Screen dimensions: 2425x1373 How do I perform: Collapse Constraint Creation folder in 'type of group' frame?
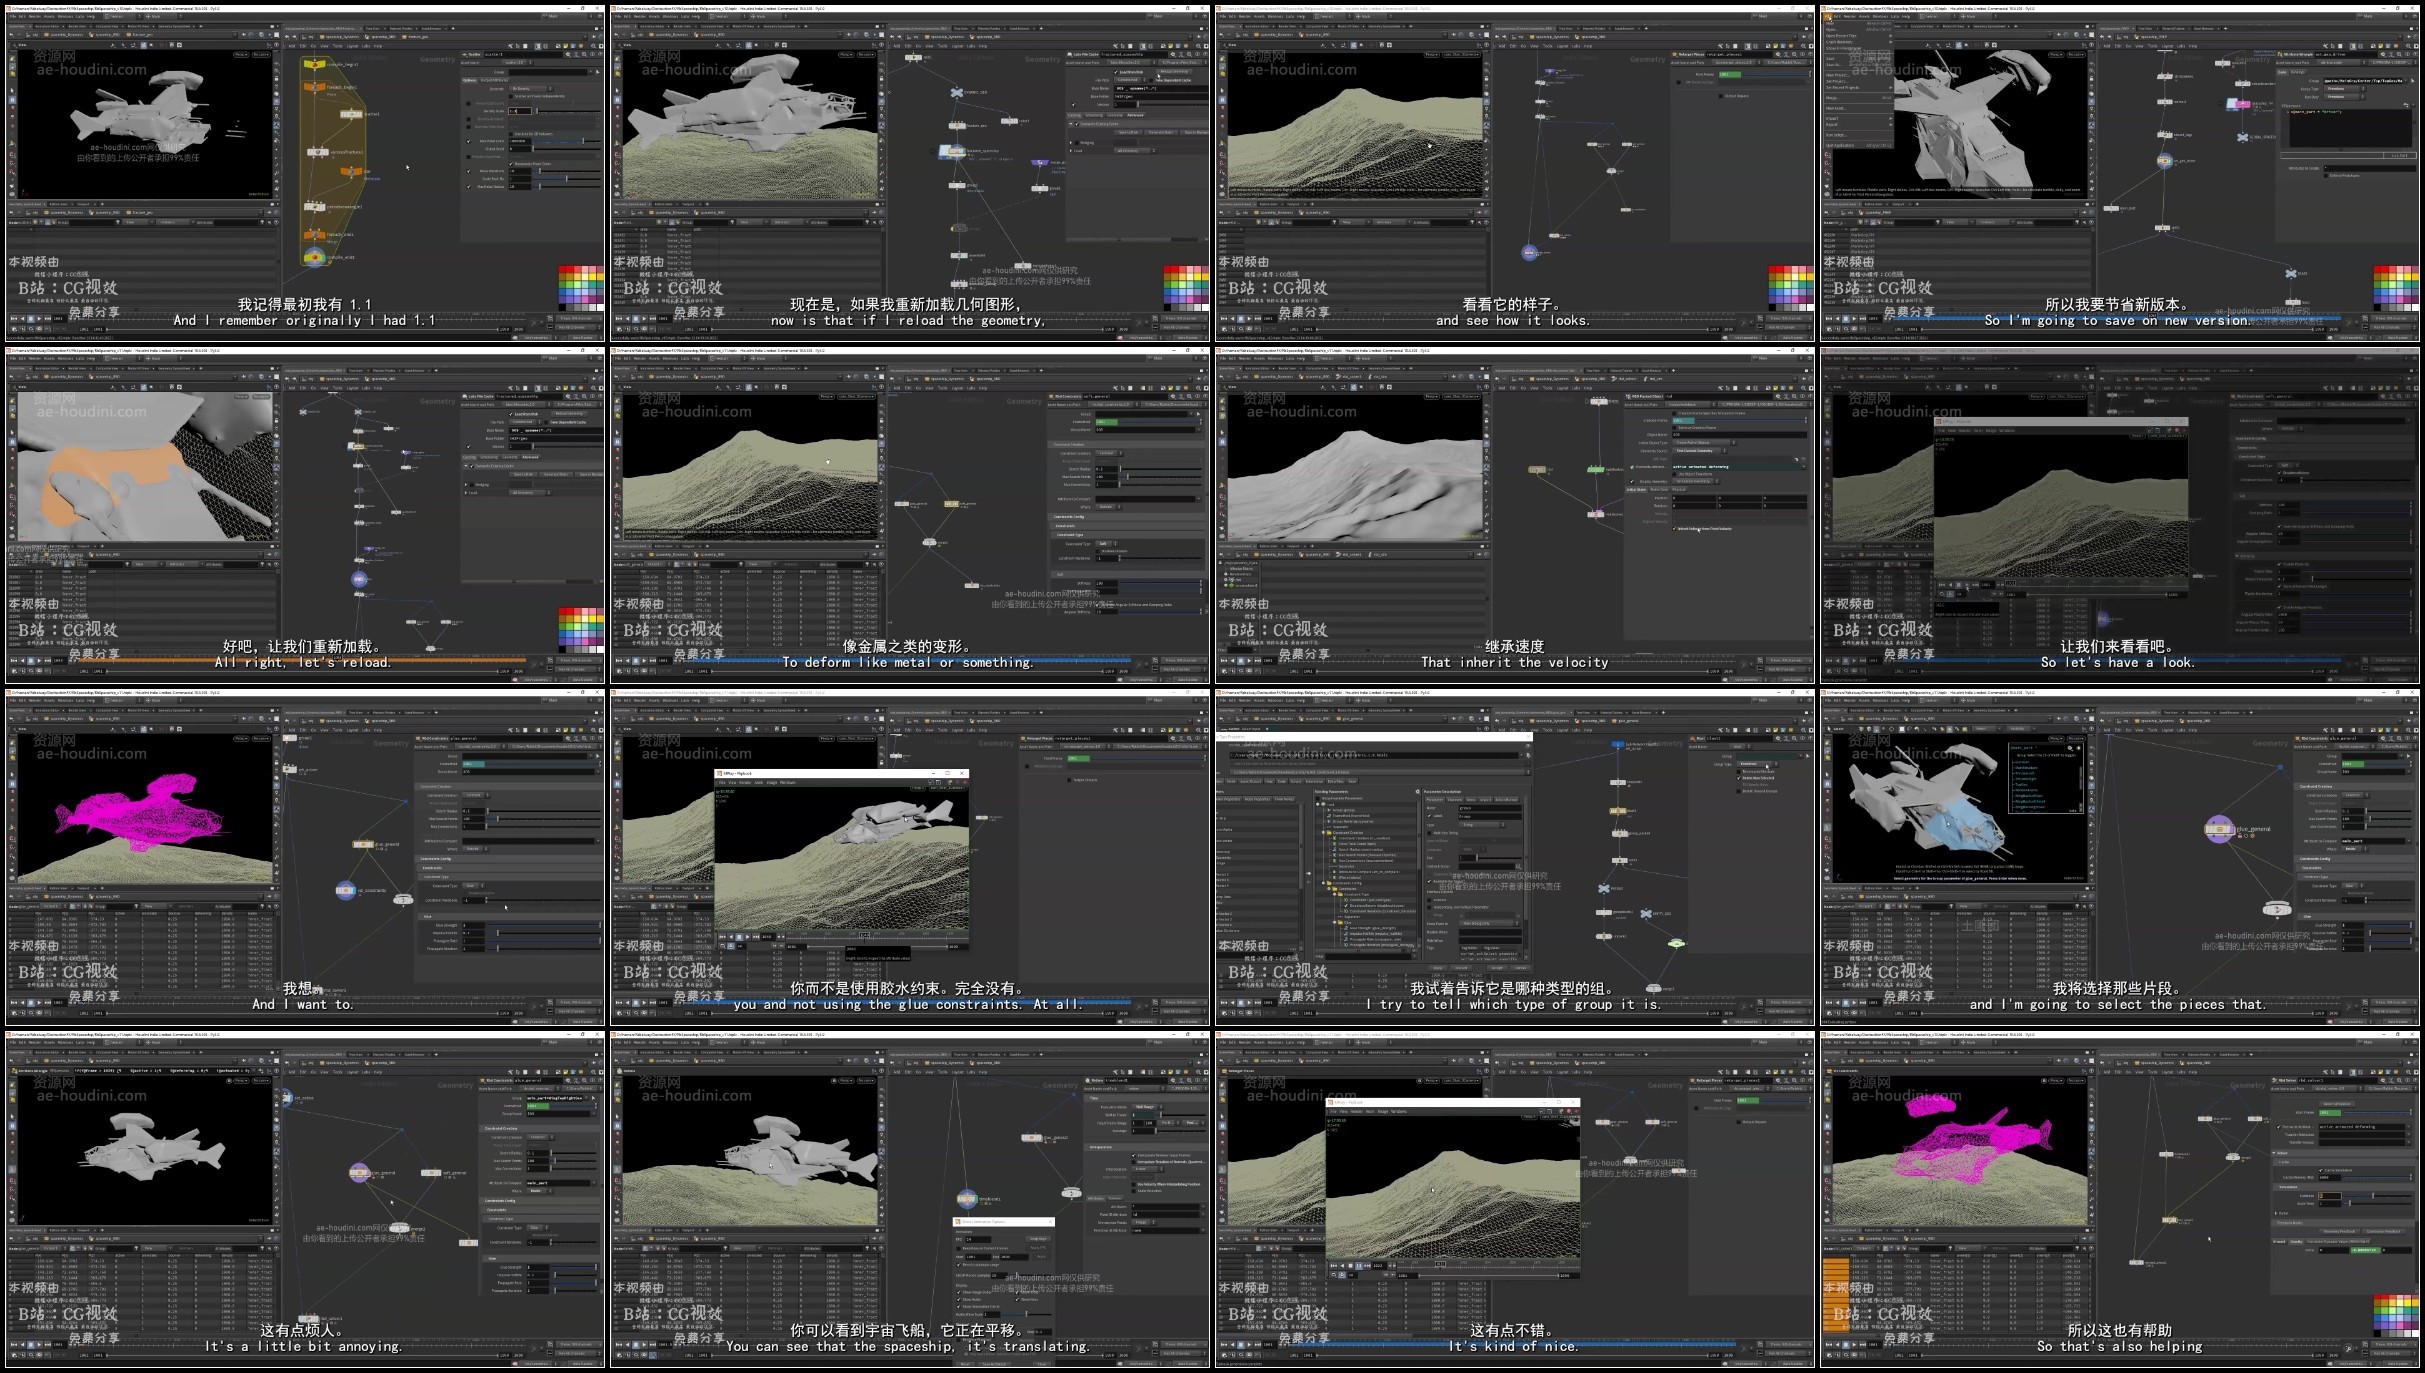(x=1323, y=832)
